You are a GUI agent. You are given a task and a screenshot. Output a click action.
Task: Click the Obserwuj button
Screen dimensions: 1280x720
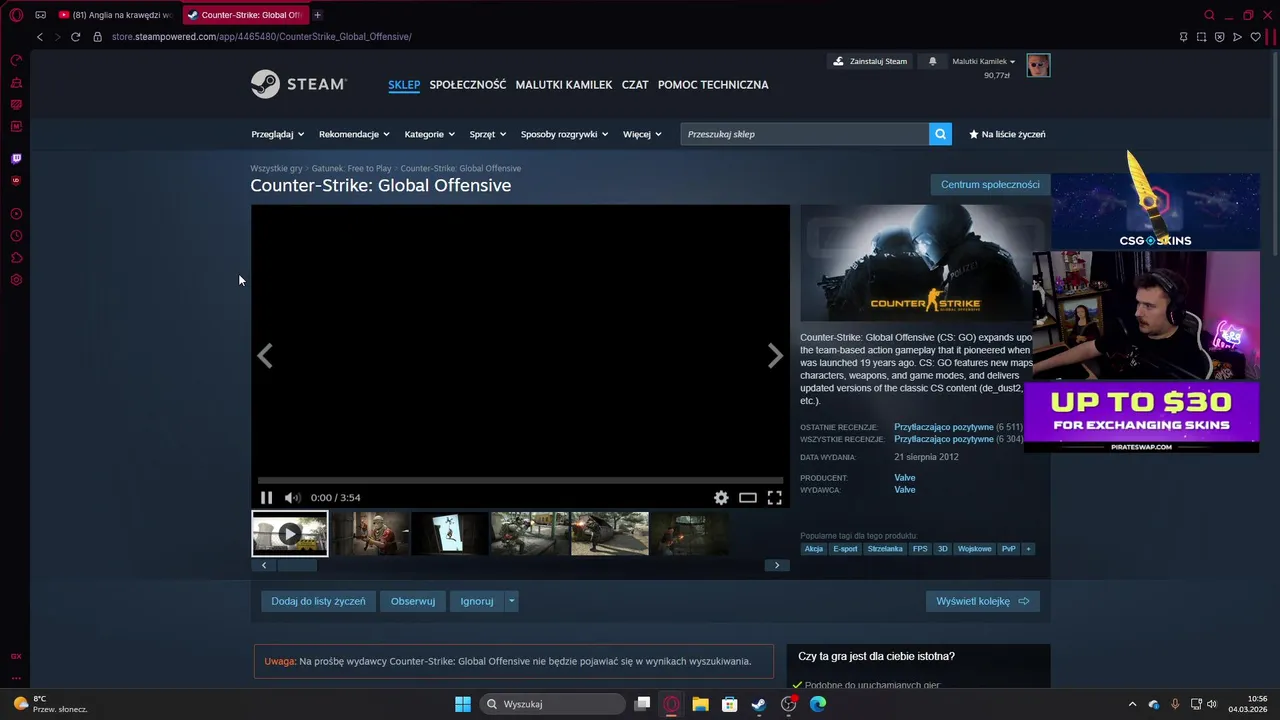[413, 601]
